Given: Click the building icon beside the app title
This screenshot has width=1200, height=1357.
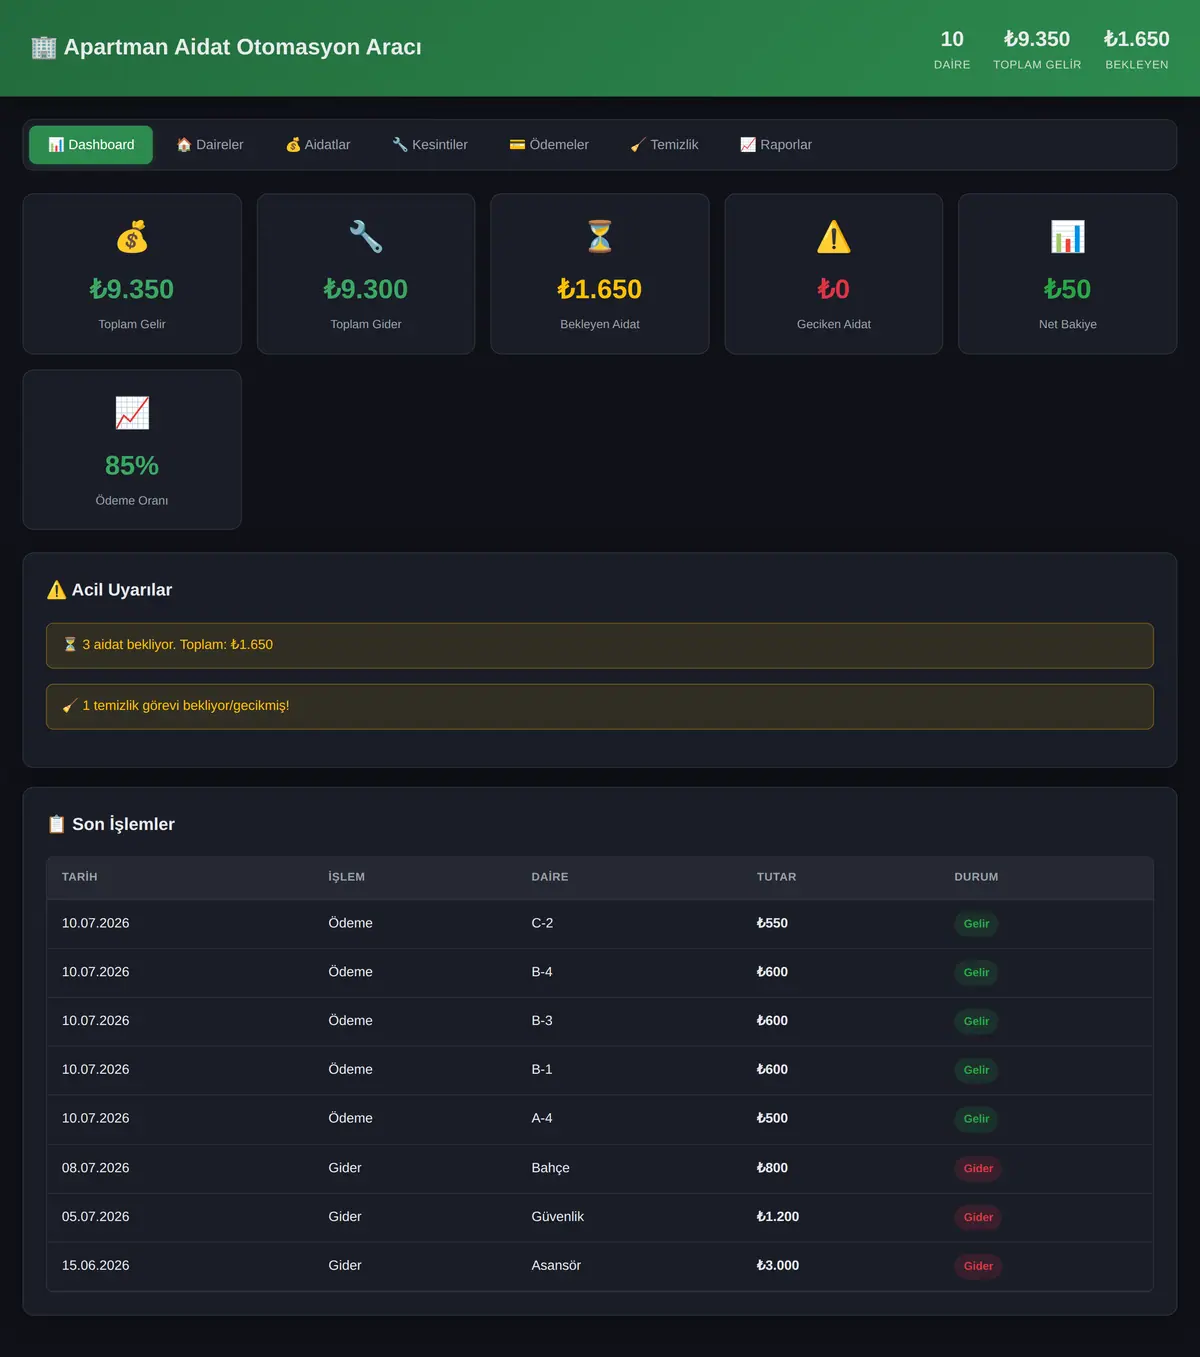Looking at the screenshot, I should 44,47.
